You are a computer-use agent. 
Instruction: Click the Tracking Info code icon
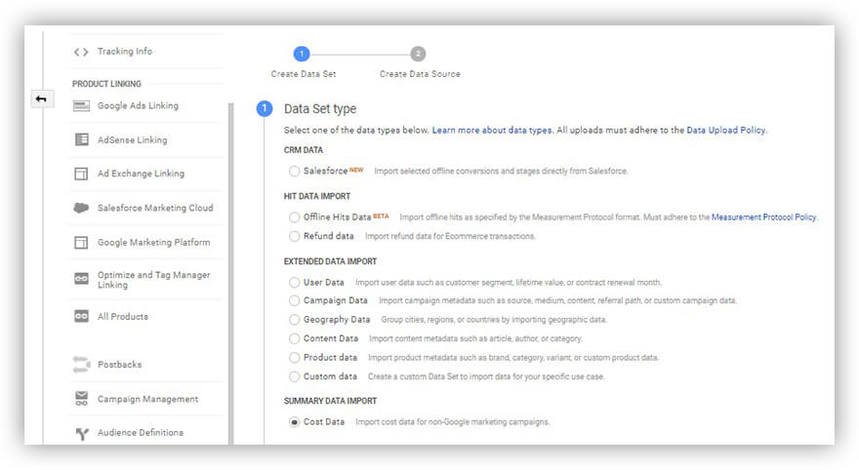click(x=81, y=52)
